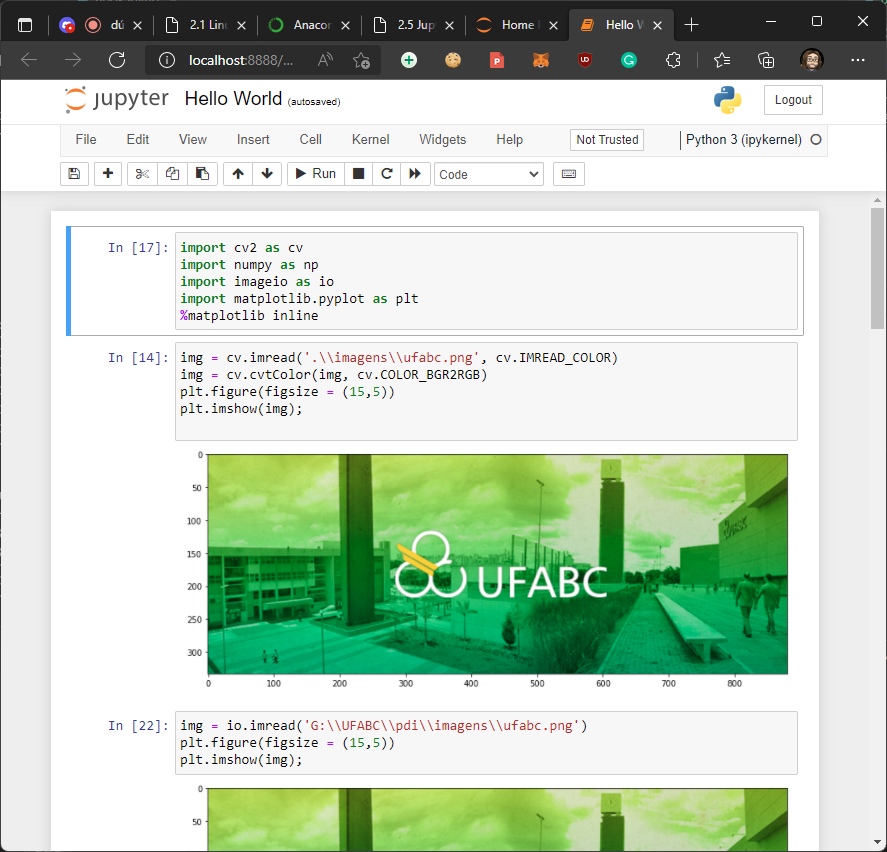Run the selected cell

316,174
